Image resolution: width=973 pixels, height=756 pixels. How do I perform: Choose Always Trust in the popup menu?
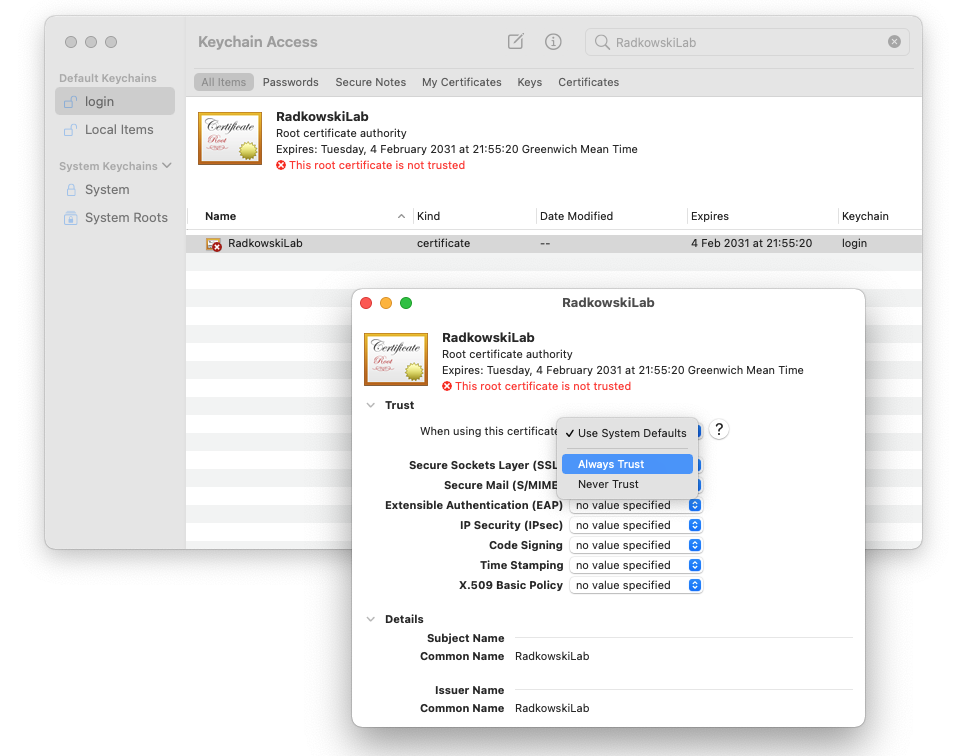pyautogui.click(x=627, y=464)
